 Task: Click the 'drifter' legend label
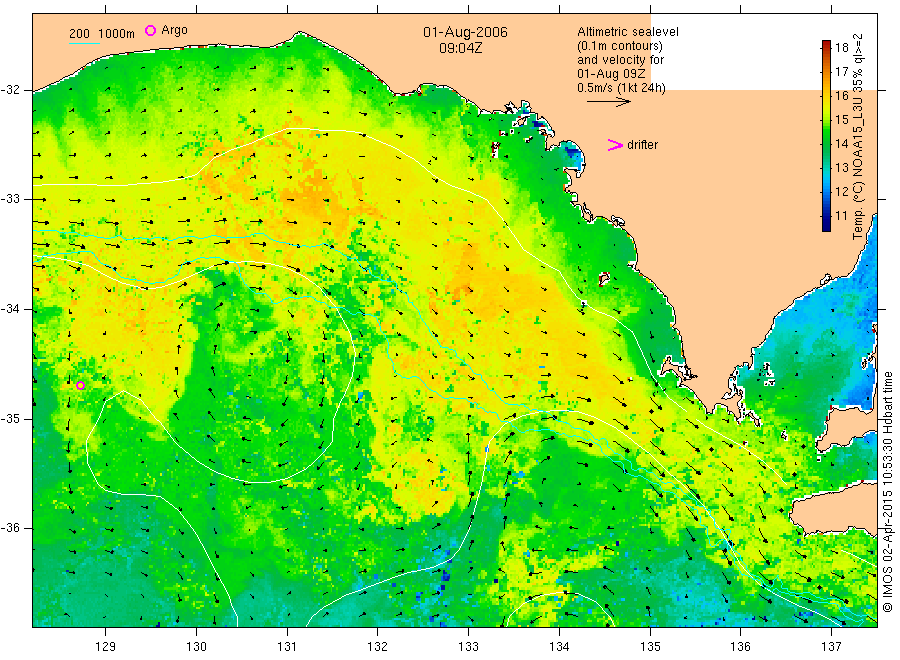pyautogui.click(x=642, y=145)
